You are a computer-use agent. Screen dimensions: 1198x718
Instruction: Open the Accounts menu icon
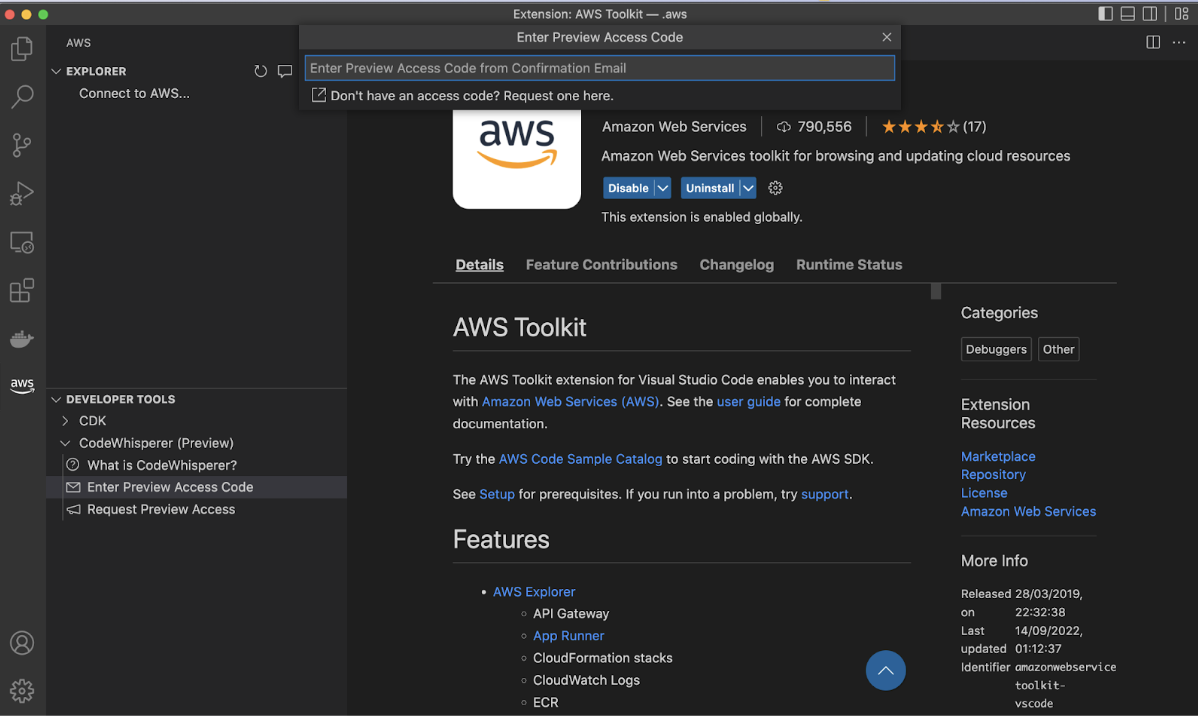pos(22,643)
